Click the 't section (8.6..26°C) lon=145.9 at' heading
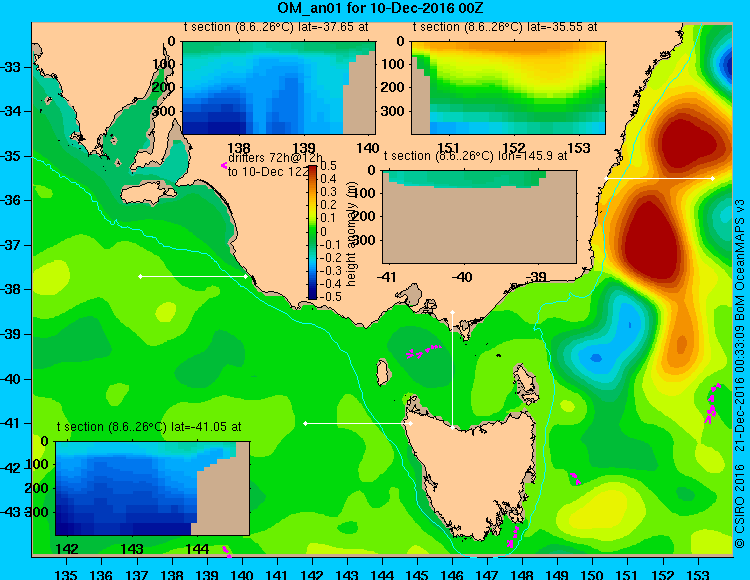750x580 pixels. pos(475,156)
